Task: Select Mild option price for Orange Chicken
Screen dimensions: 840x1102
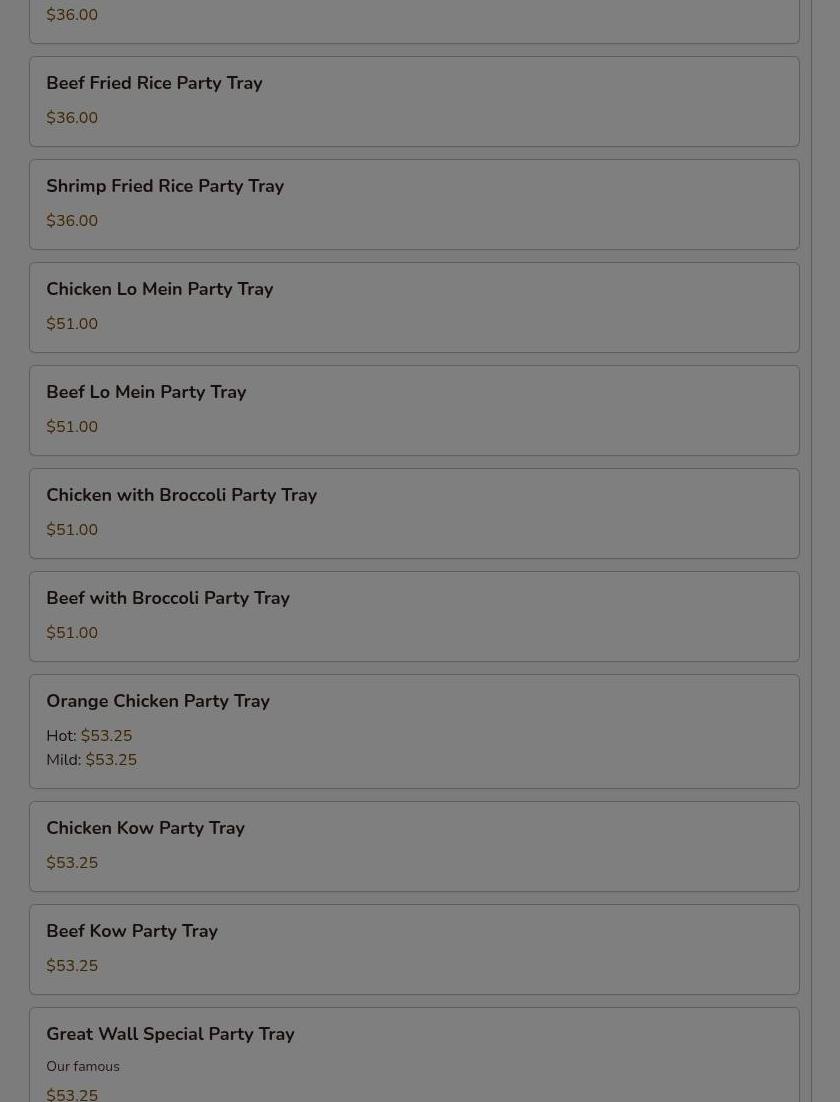Action: point(111,760)
